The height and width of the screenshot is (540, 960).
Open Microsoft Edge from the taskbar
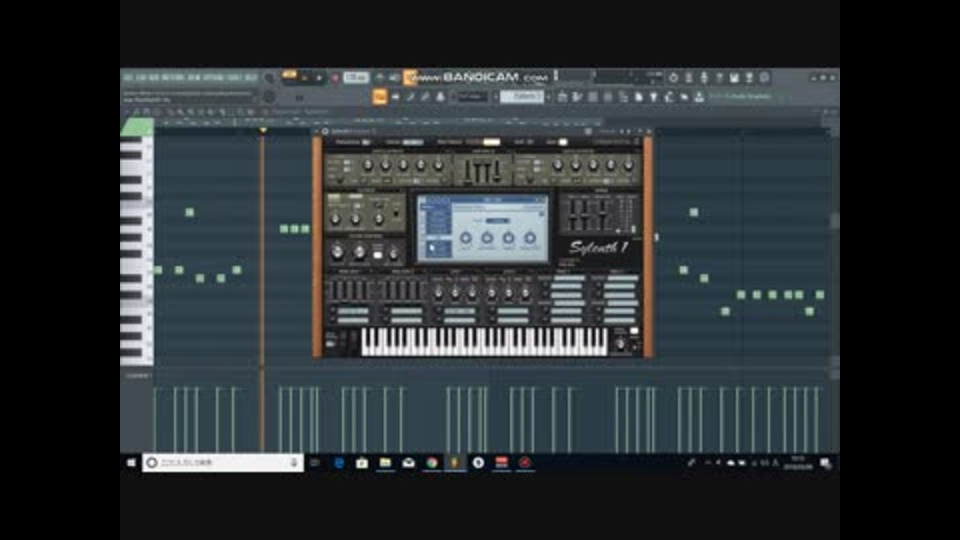339,463
